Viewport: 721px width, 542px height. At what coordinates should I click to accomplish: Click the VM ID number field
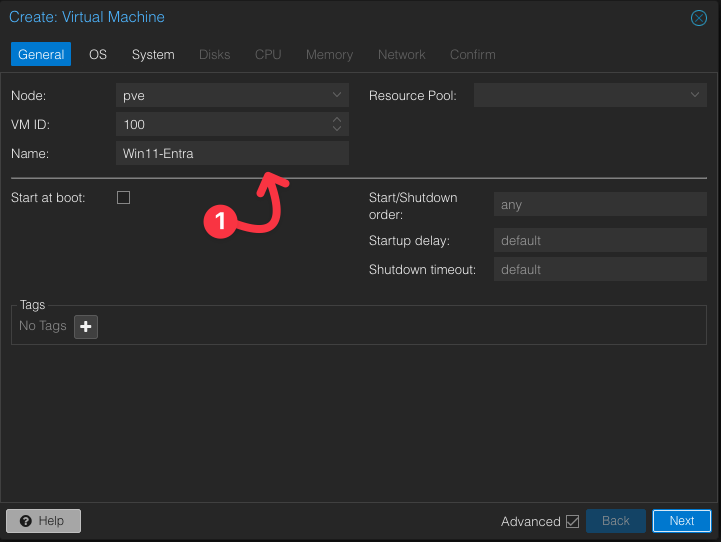[220, 124]
